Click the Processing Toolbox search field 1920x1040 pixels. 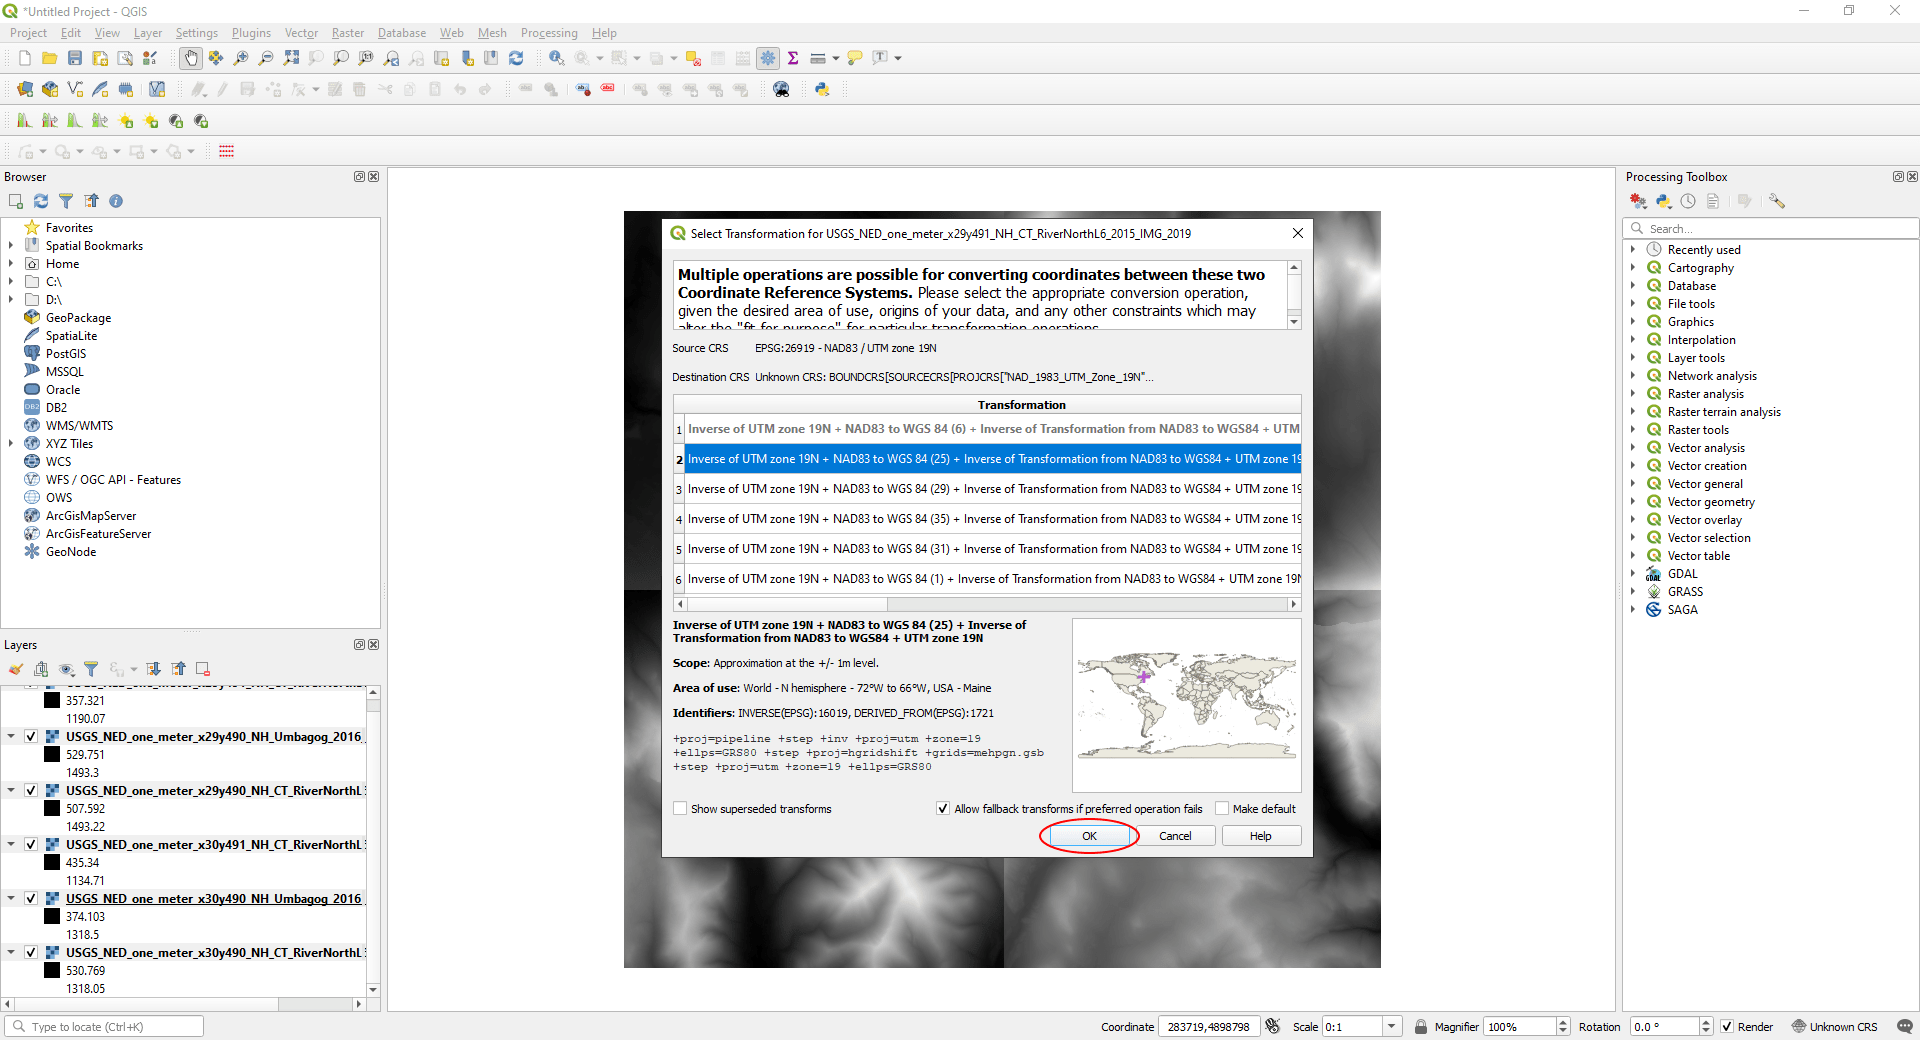click(x=1770, y=228)
